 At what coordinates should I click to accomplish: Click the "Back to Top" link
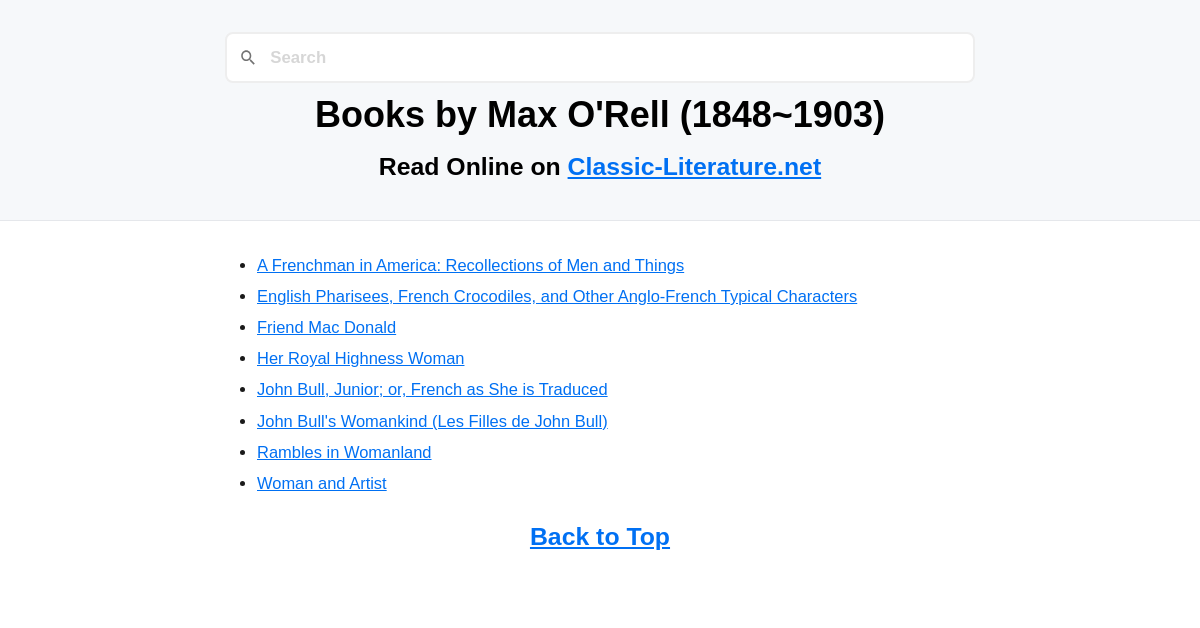600,537
